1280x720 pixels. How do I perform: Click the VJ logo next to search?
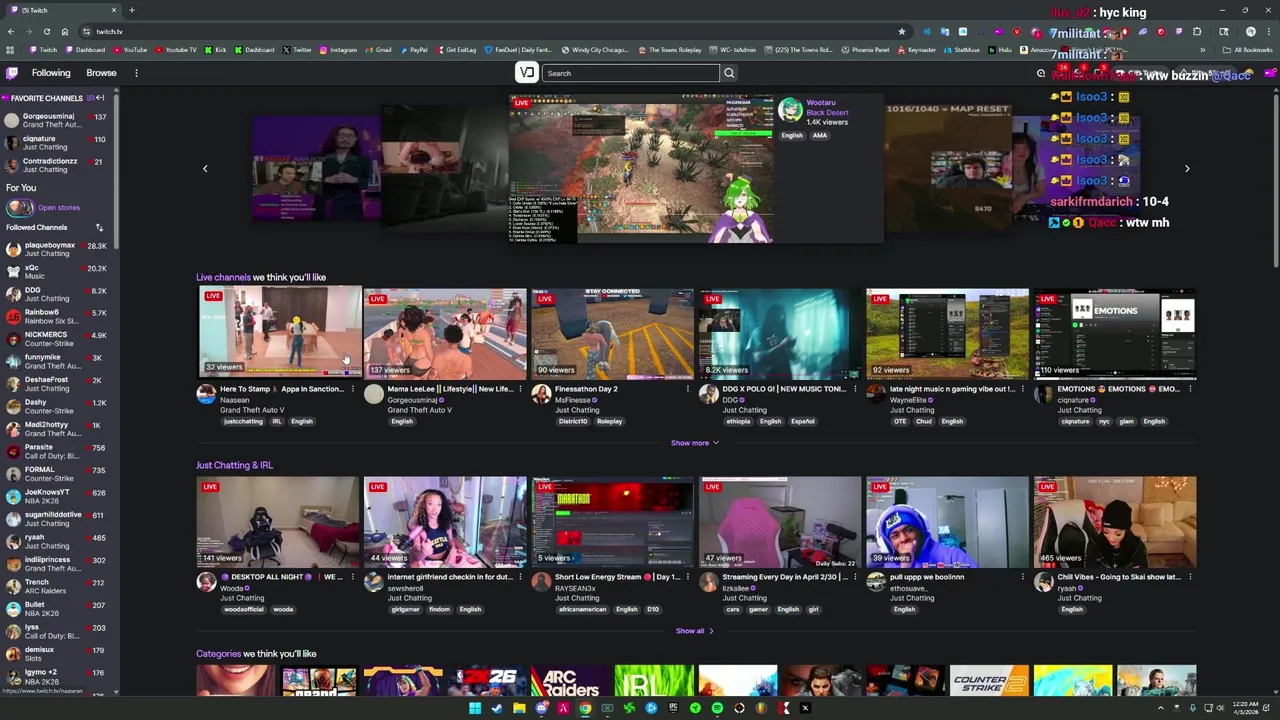click(x=527, y=72)
